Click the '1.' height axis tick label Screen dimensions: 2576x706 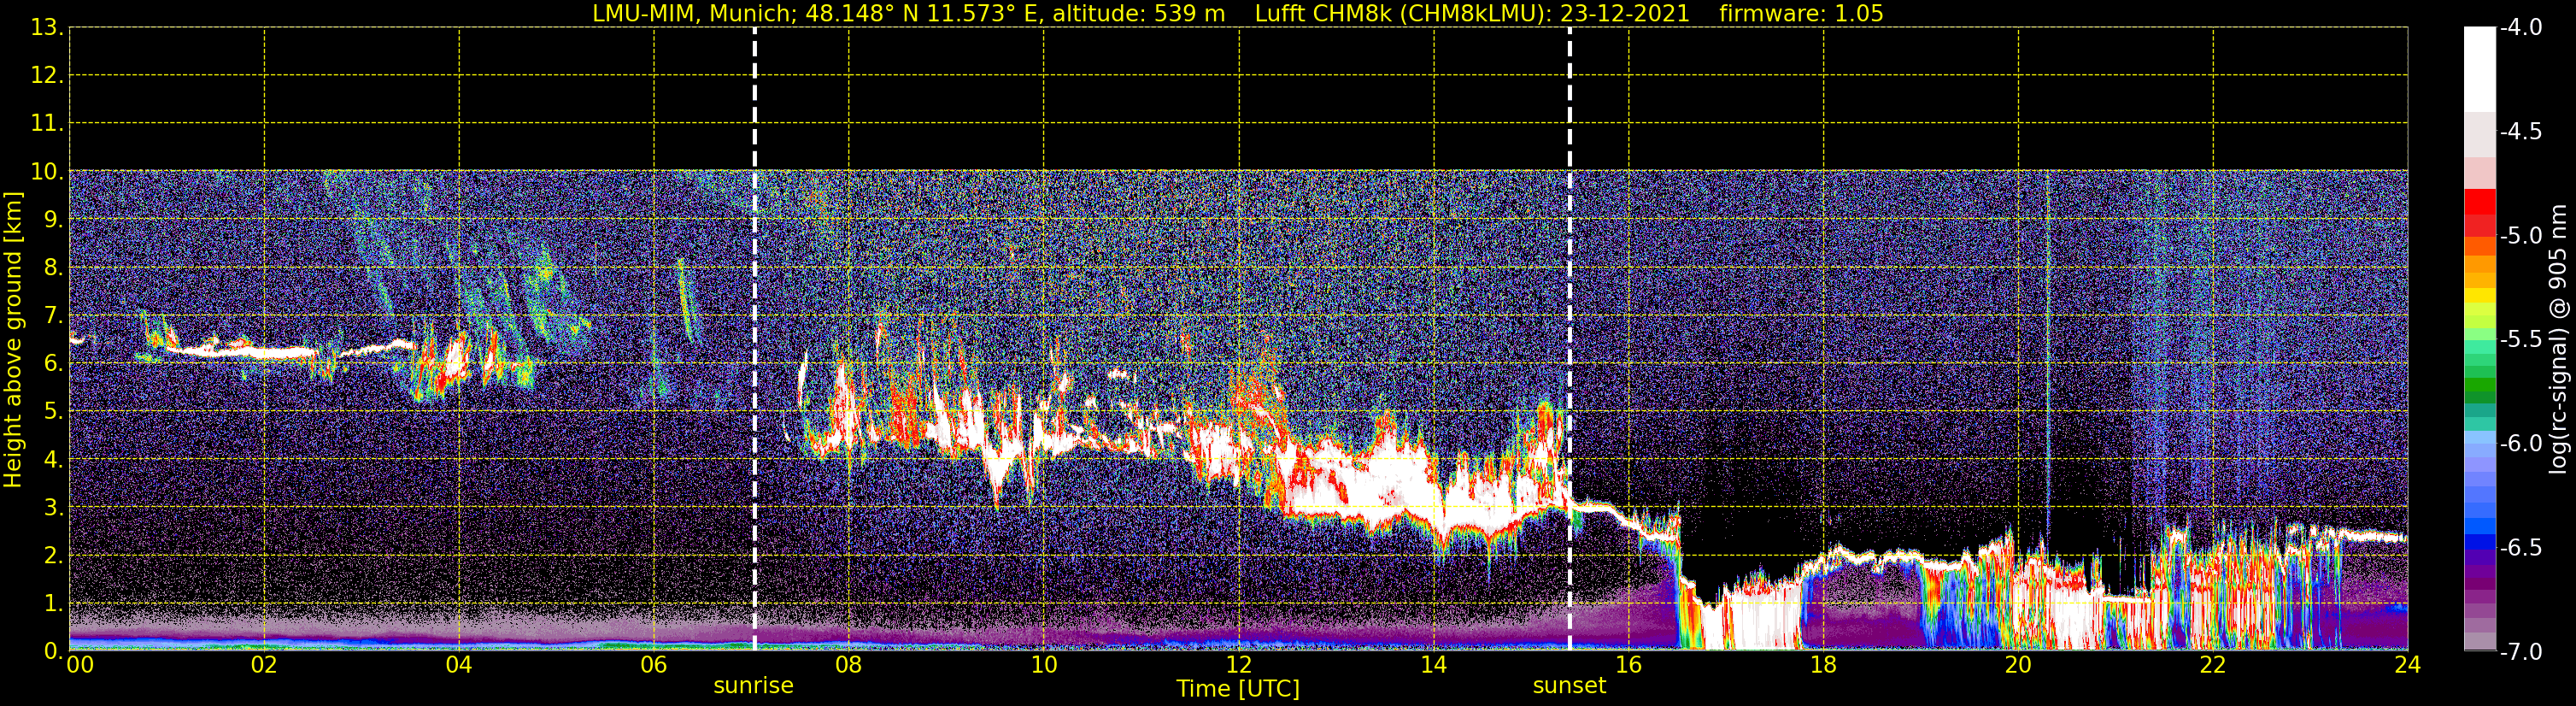(53, 604)
